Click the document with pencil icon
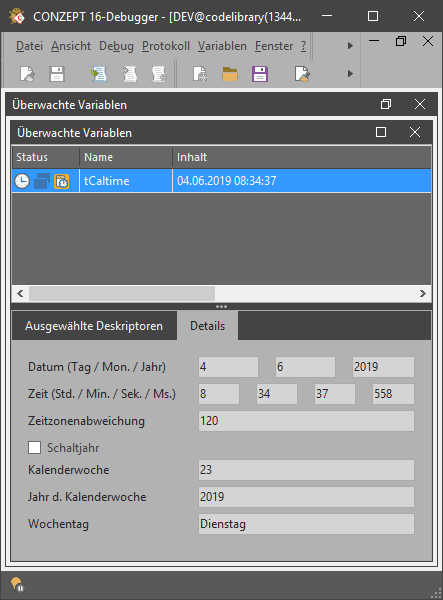Image resolution: width=443 pixels, height=600 pixels. 302,74
